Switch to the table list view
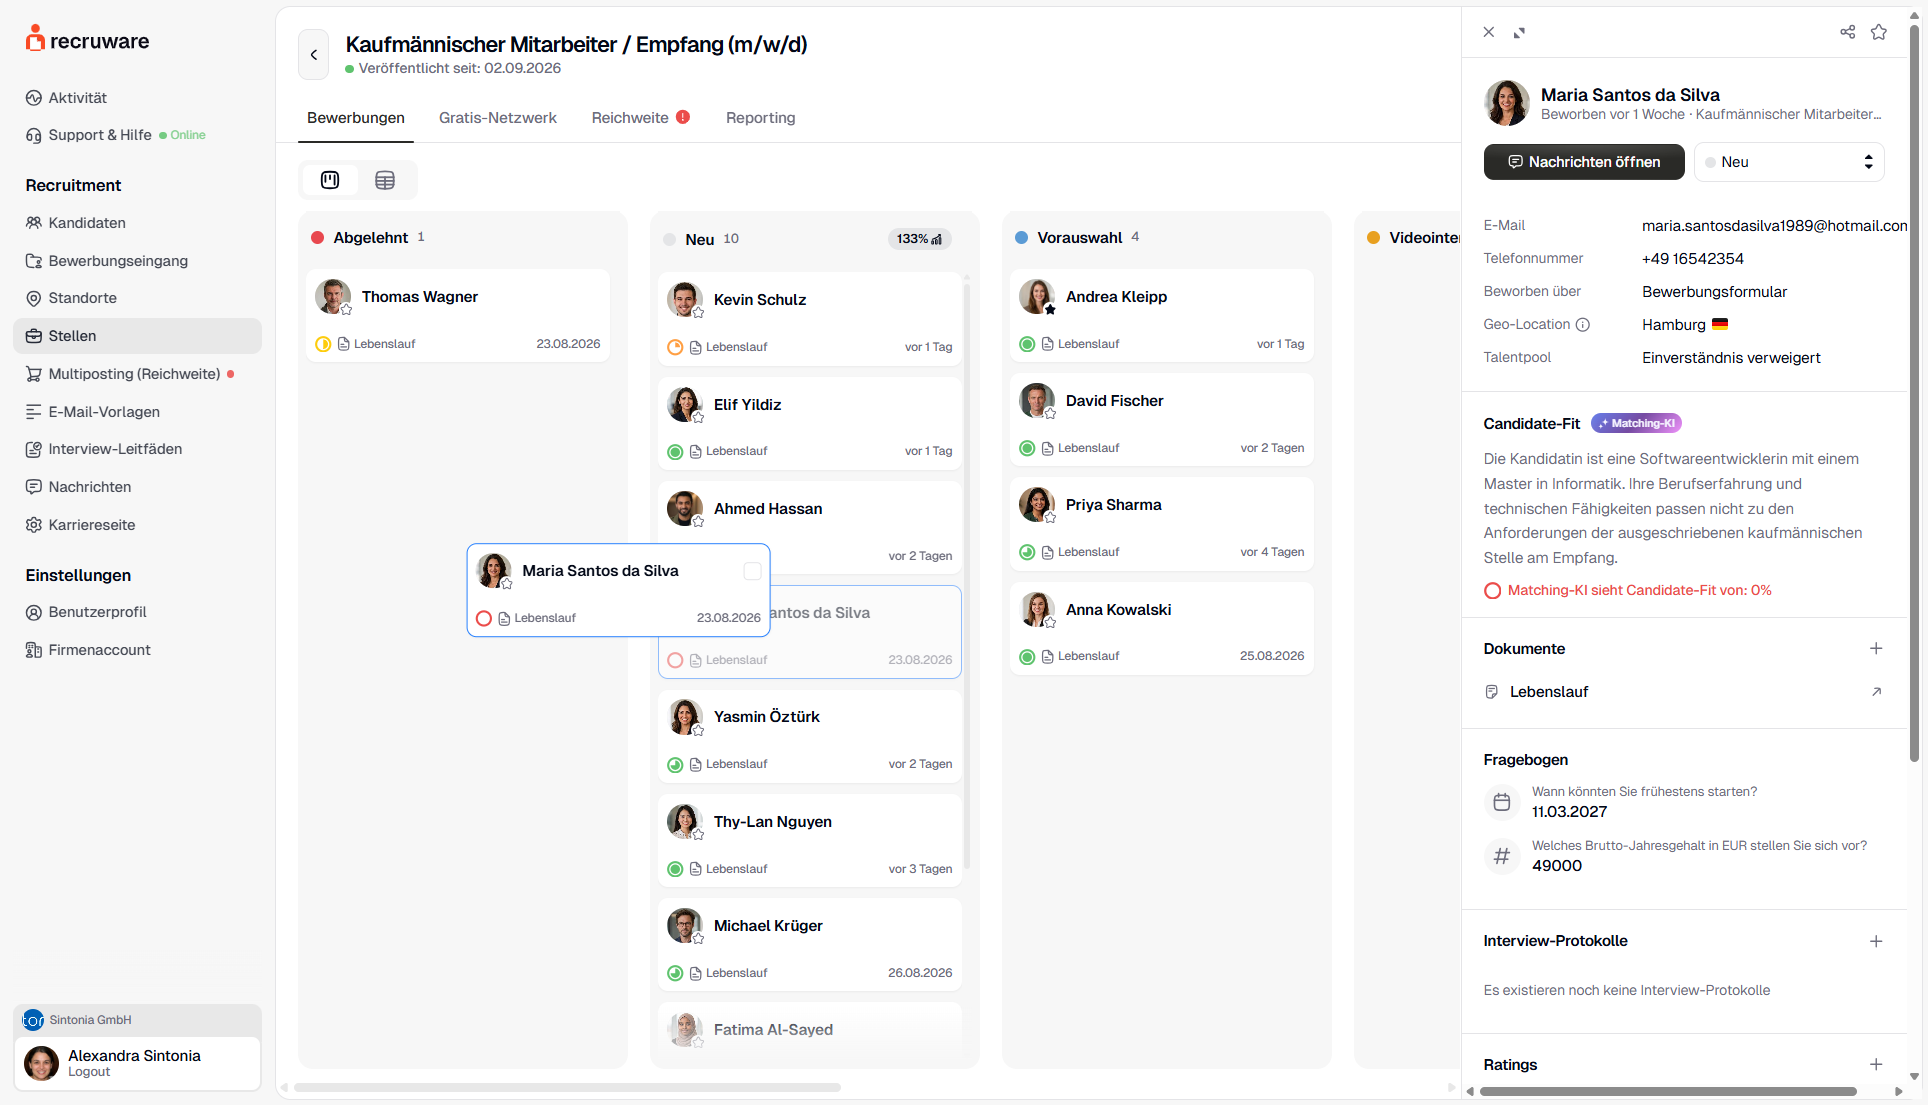The width and height of the screenshot is (1928, 1105). click(385, 180)
